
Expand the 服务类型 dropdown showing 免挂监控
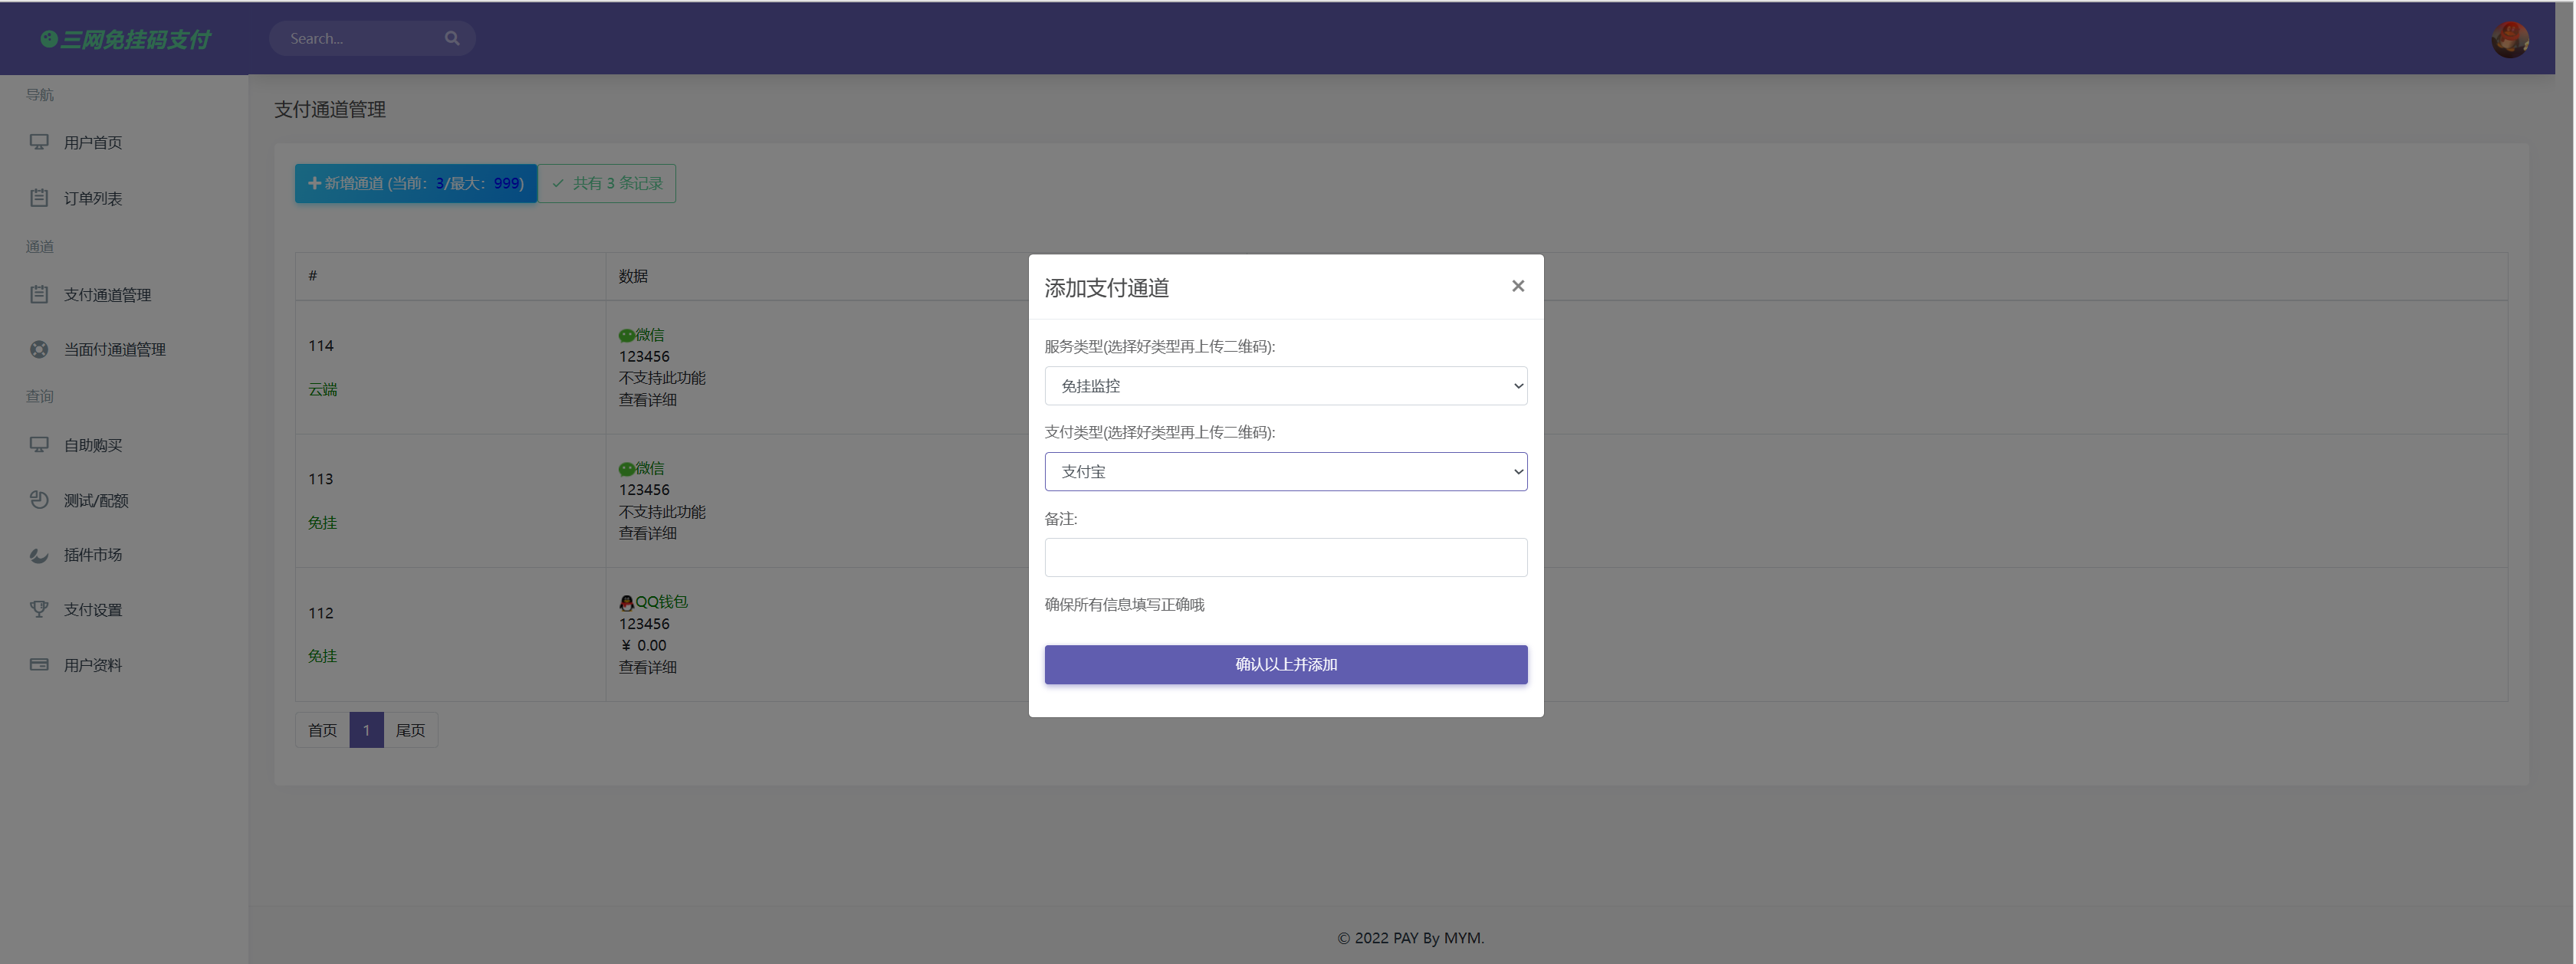(1285, 386)
